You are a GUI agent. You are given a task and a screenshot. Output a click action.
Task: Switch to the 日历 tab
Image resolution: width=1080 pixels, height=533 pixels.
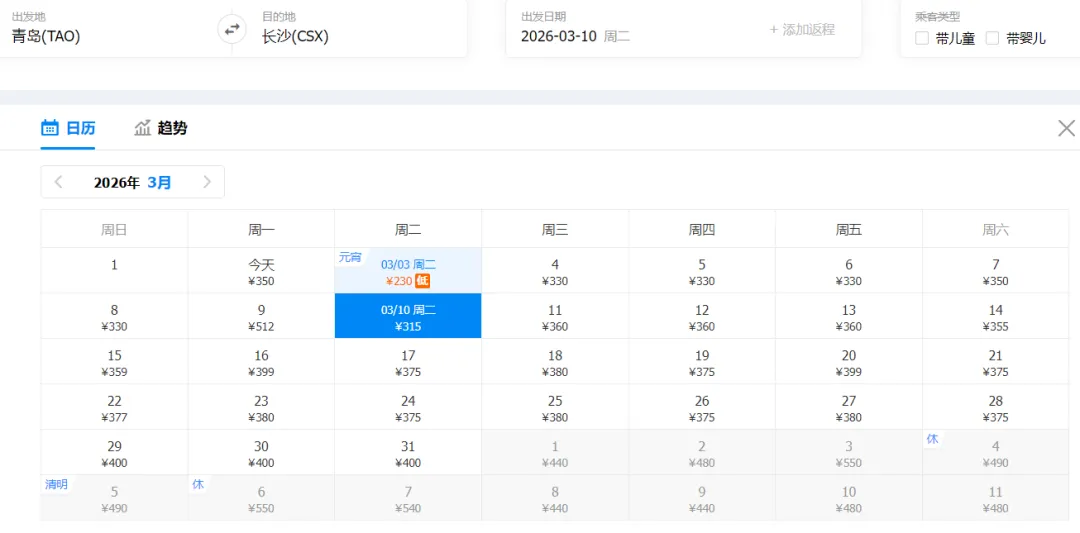[68, 128]
